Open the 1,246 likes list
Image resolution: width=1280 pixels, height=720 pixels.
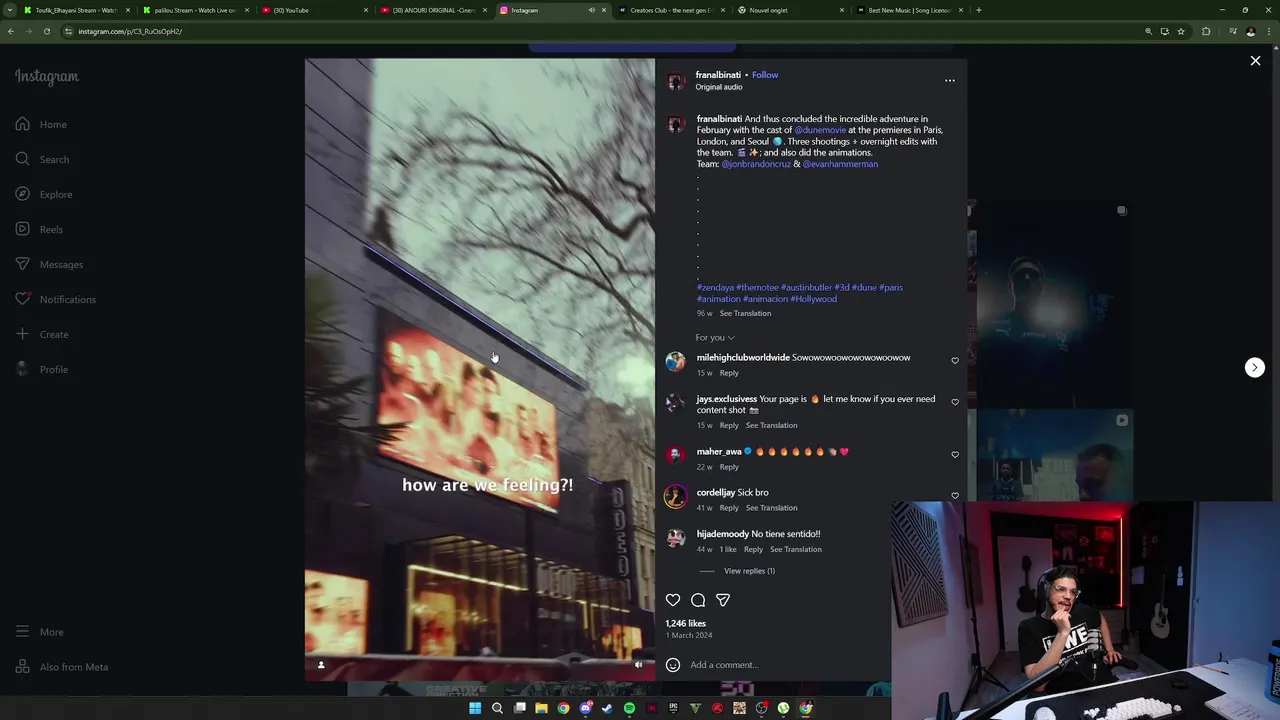(x=686, y=624)
